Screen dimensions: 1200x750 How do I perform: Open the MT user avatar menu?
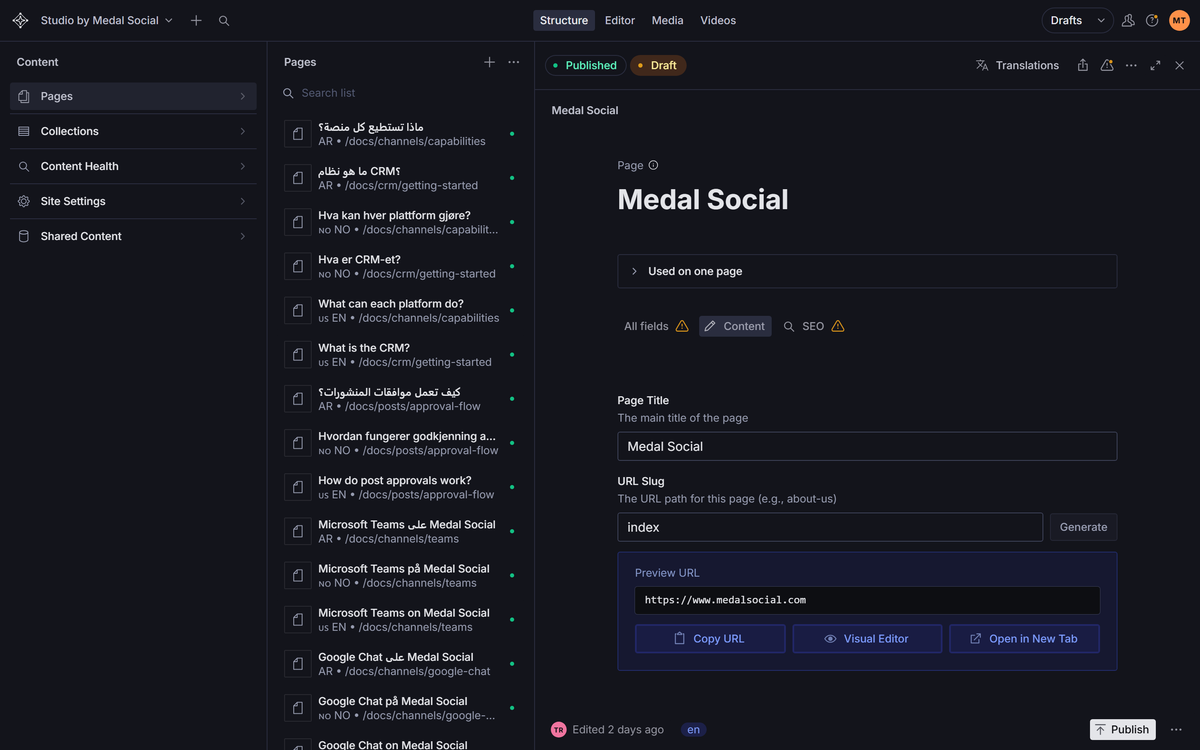pos(1179,20)
